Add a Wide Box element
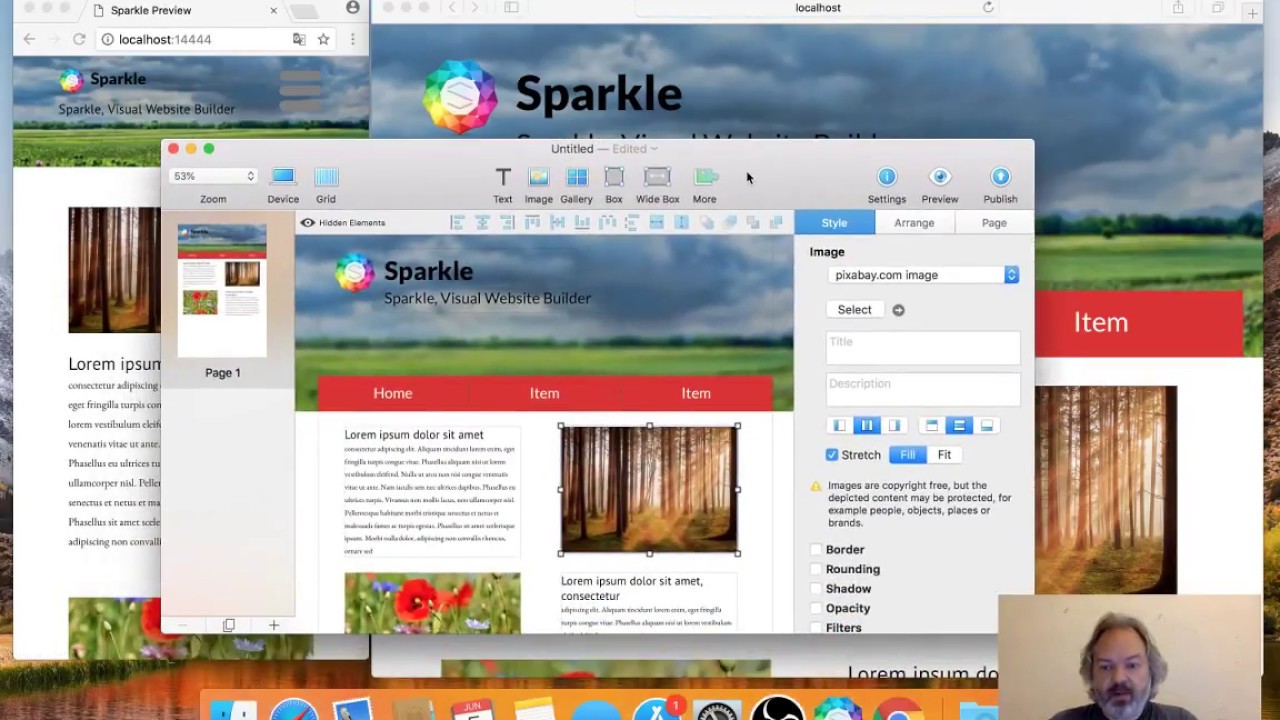 [x=657, y=178]
